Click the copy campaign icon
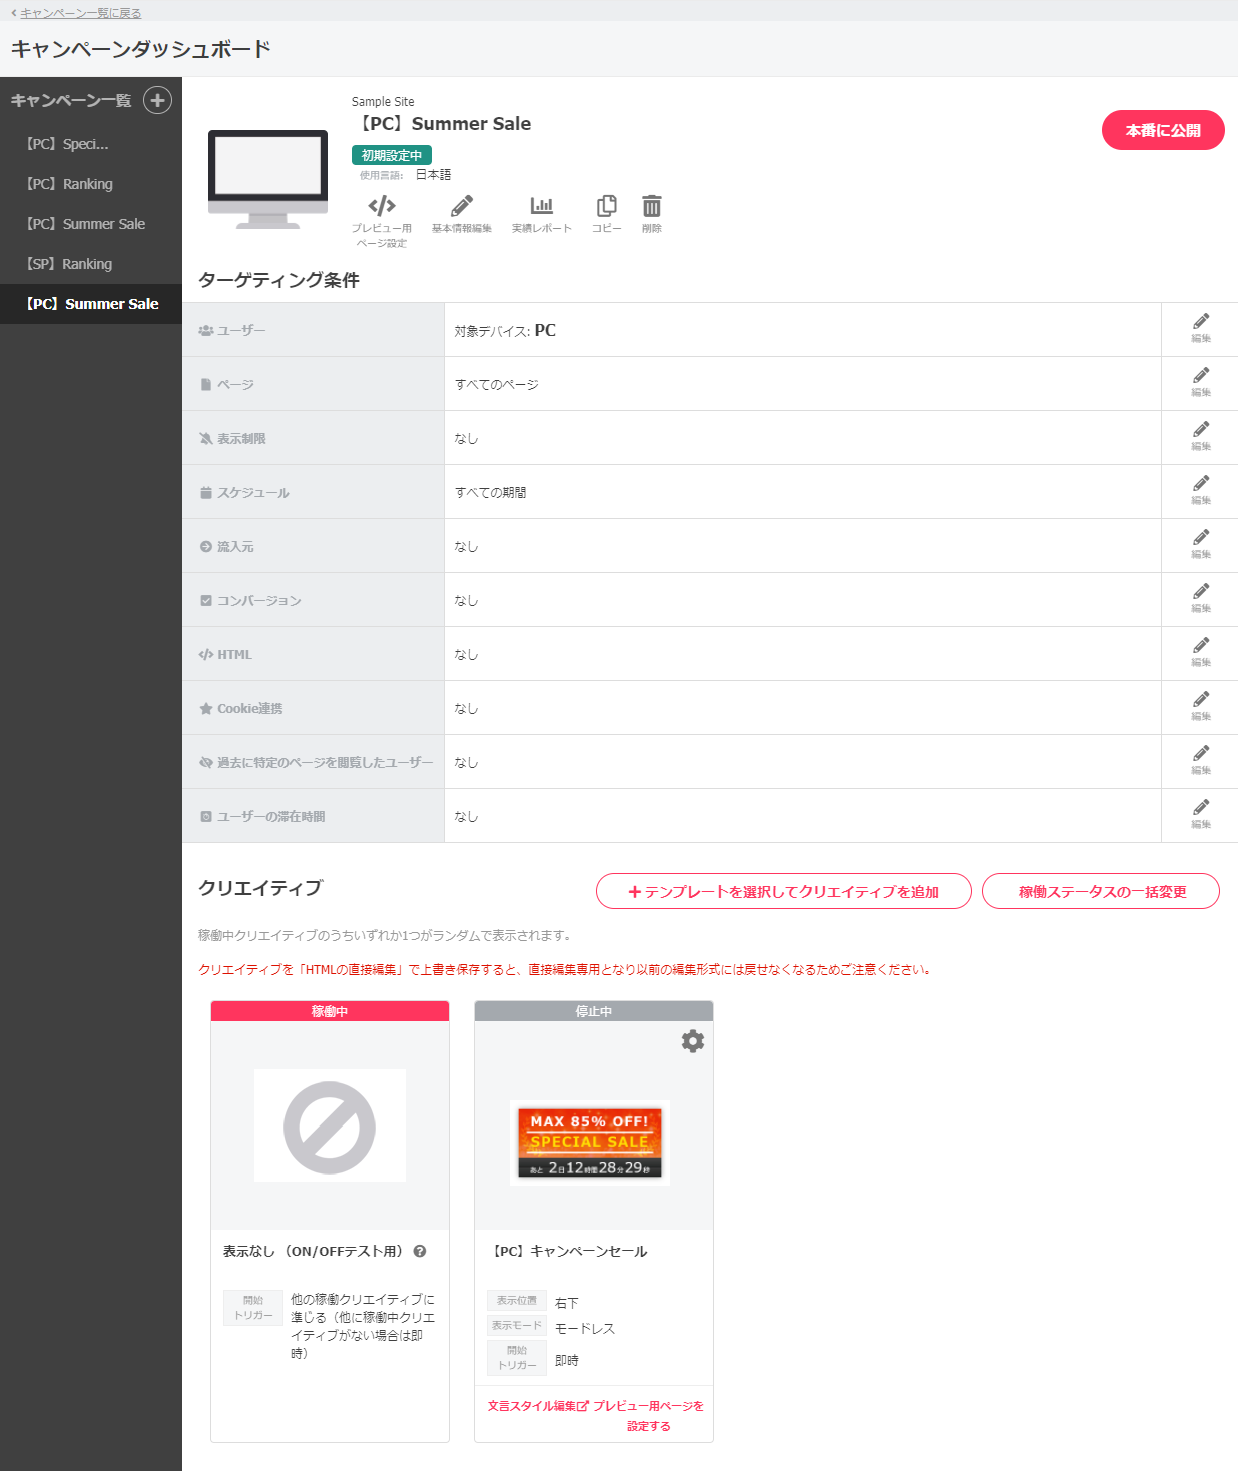Screen dimensions: 1238x1471 pyautogui.click(x=606, y=207)
